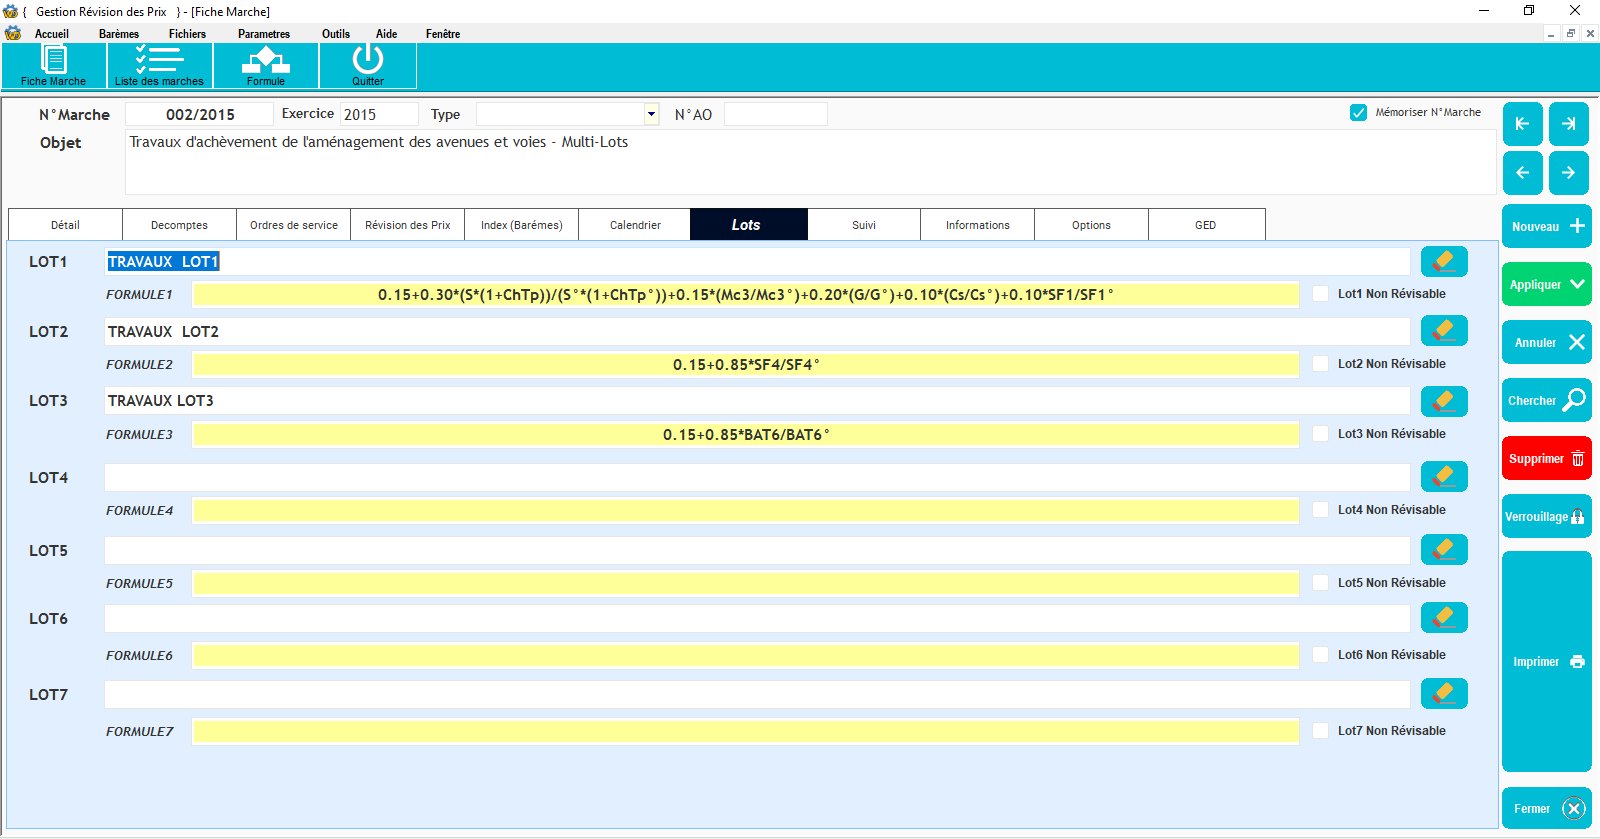Click the Formule toolbar icon
The width and height of the screenshot is (1600, 839).
[x=265, y=66]
